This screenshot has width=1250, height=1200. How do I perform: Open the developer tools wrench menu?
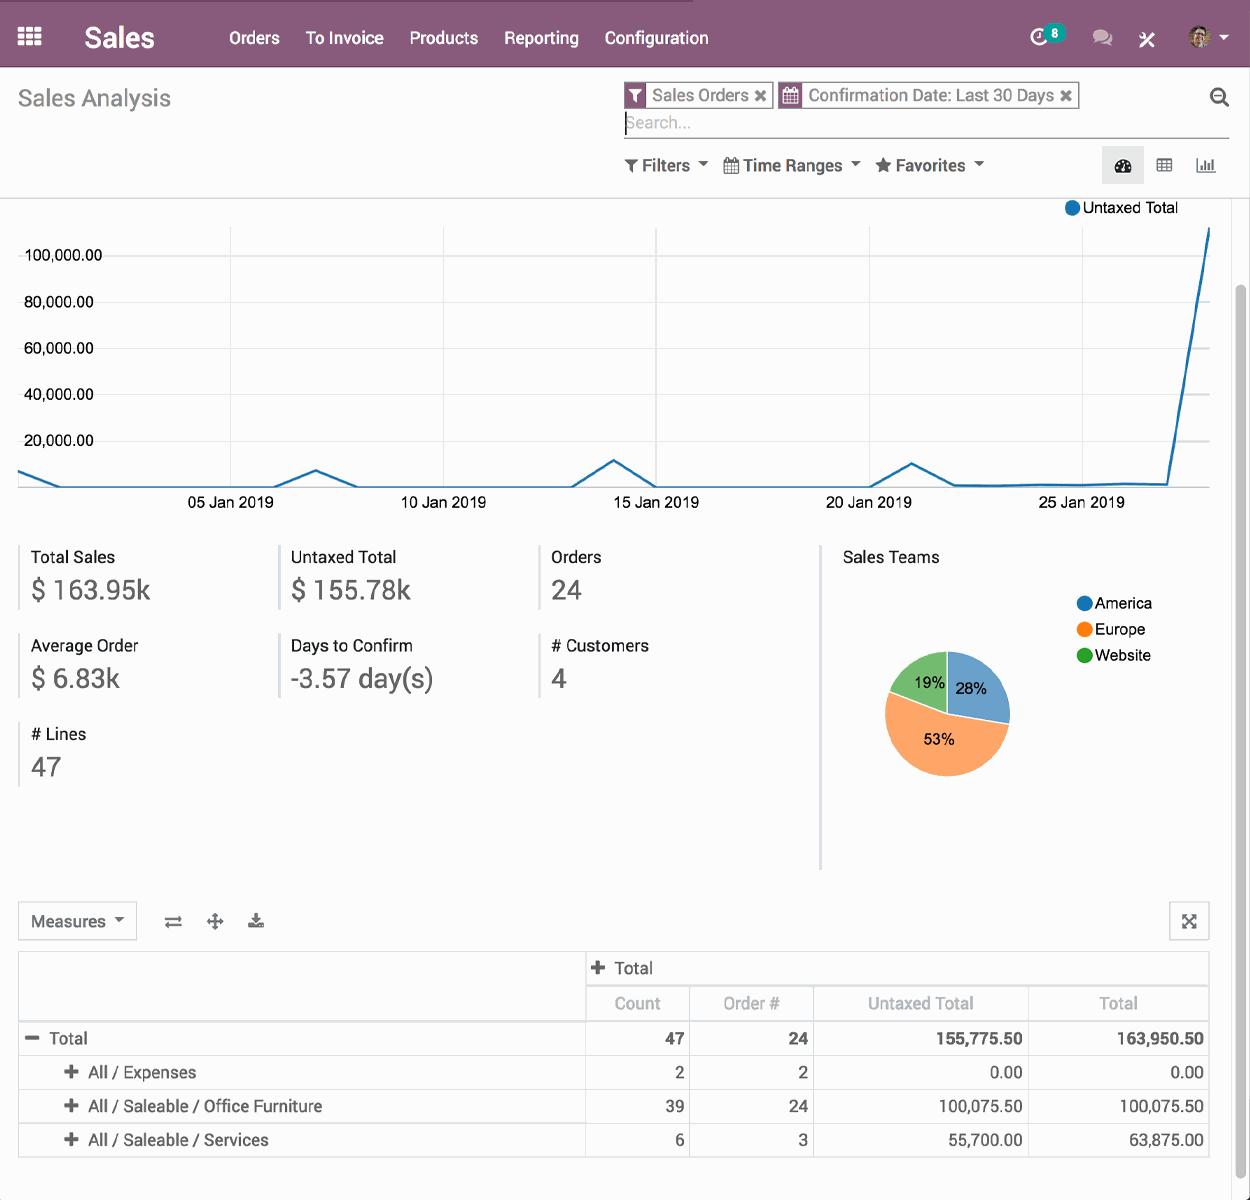[x=1146, y=40]
